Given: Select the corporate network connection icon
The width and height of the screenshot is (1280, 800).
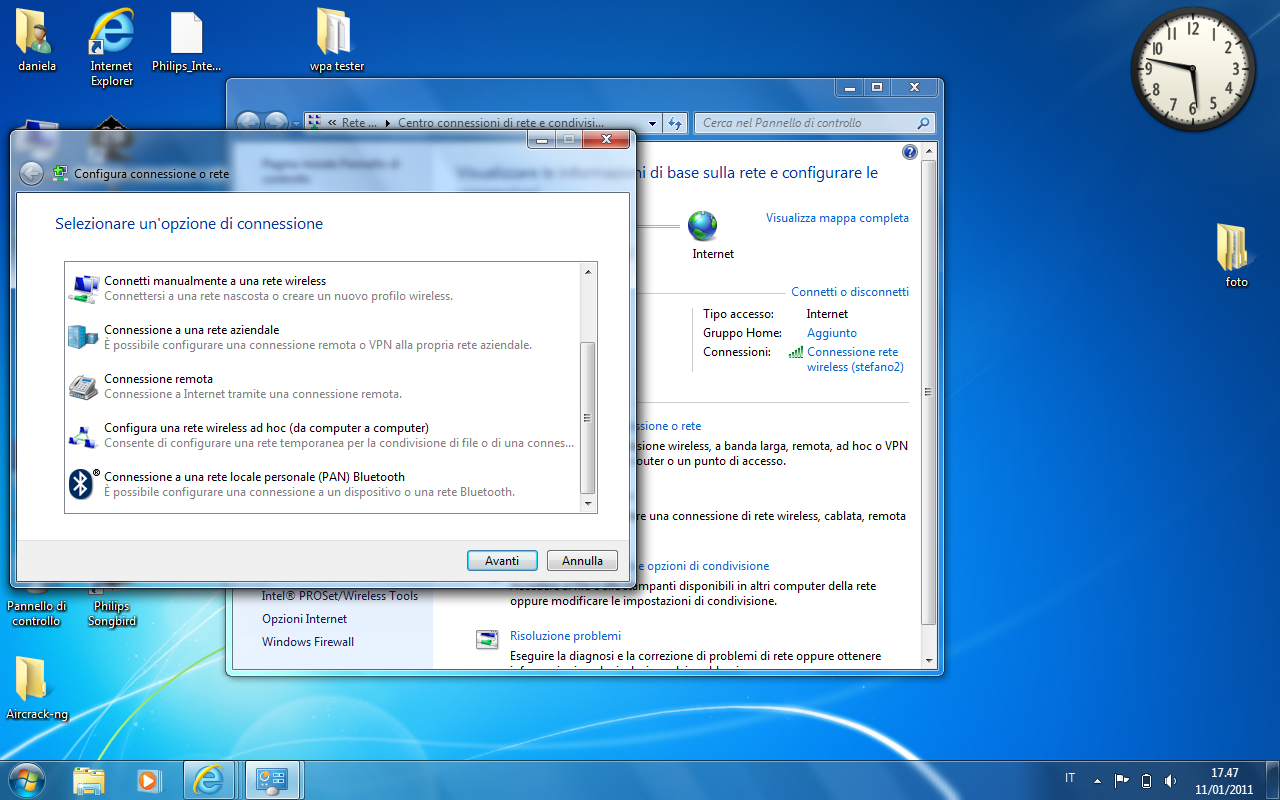Looking at the screenshot, I should coord(83,337).
